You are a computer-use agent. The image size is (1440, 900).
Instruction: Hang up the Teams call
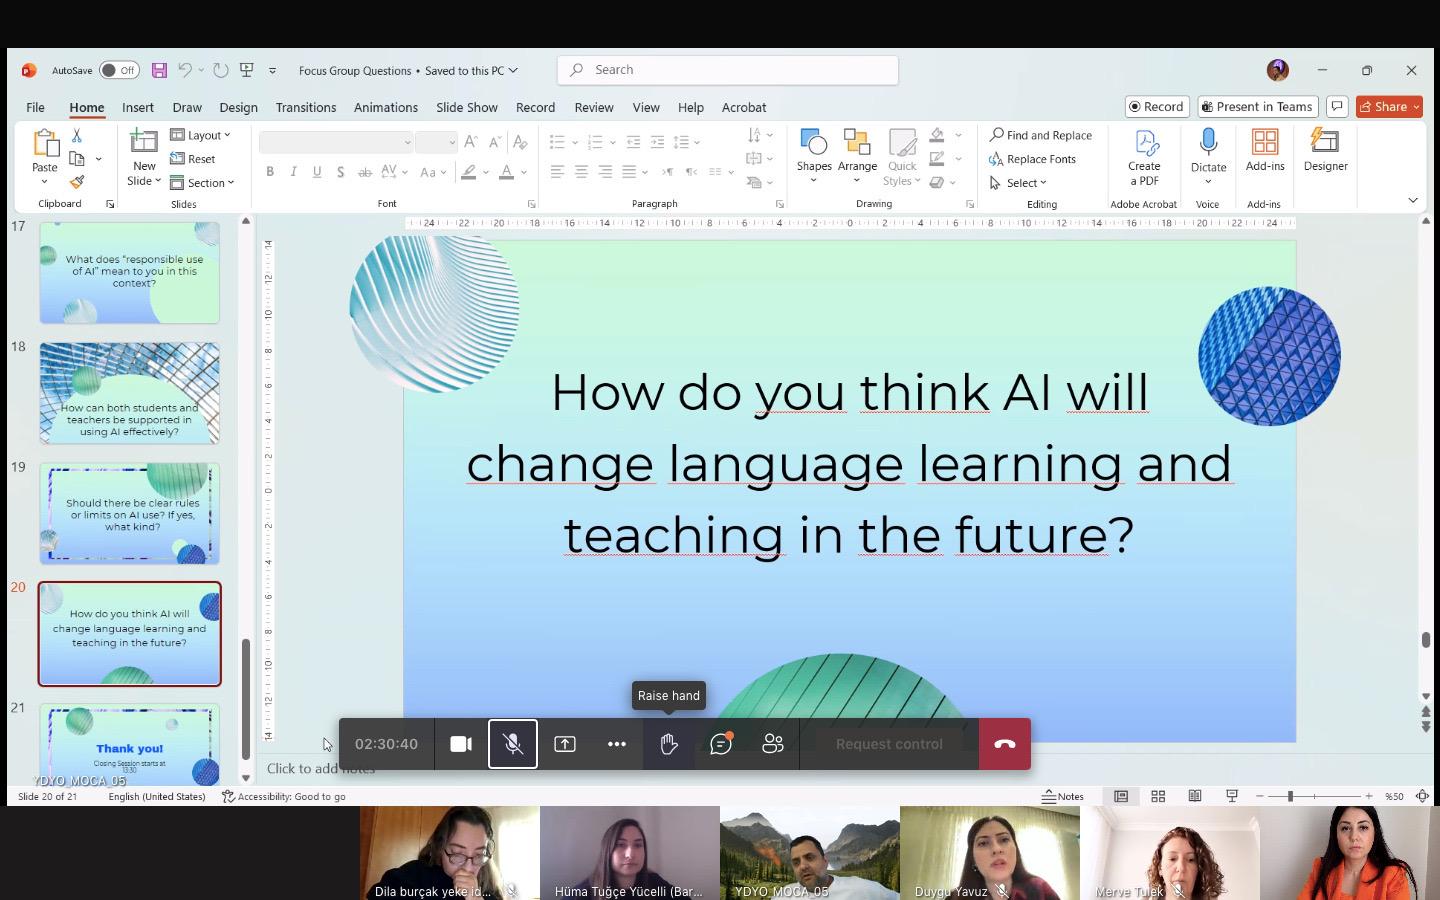click(1005, 744)
